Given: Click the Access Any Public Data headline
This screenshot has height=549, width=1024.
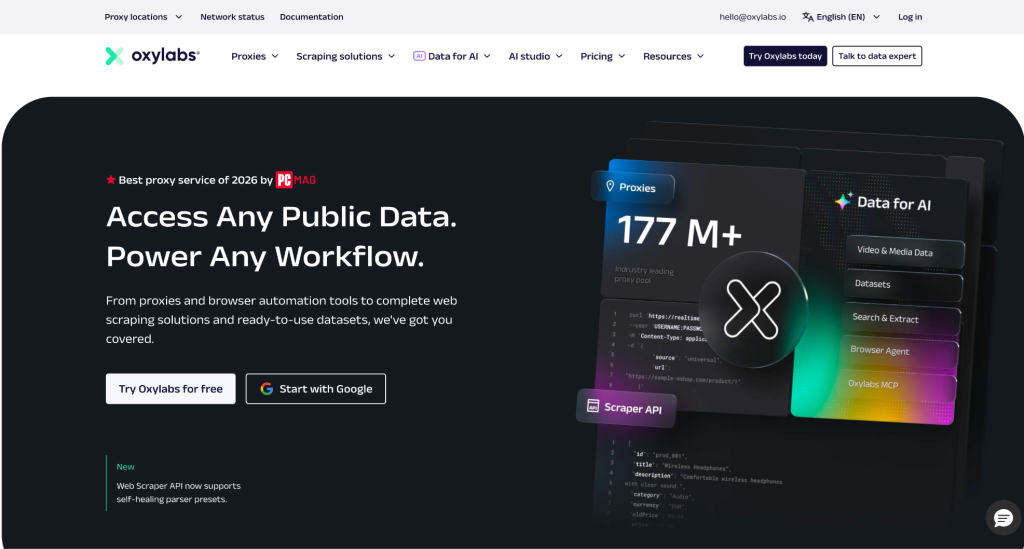Looking at the screenshot, I should click(281, 217).
